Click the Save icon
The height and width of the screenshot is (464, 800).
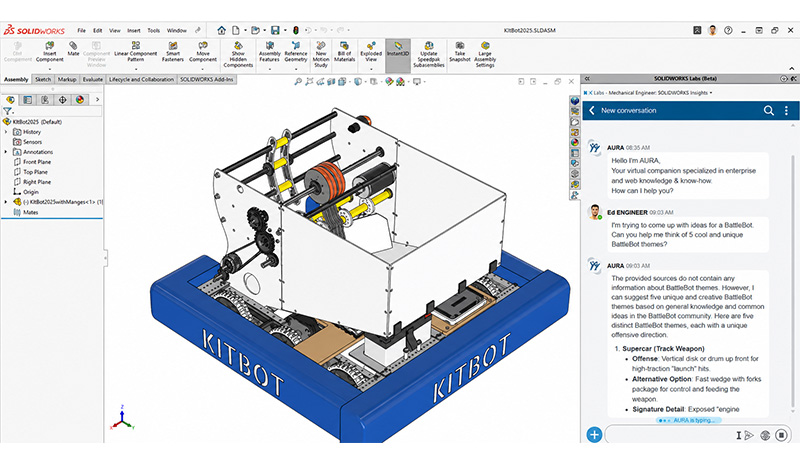pos(275,30)
